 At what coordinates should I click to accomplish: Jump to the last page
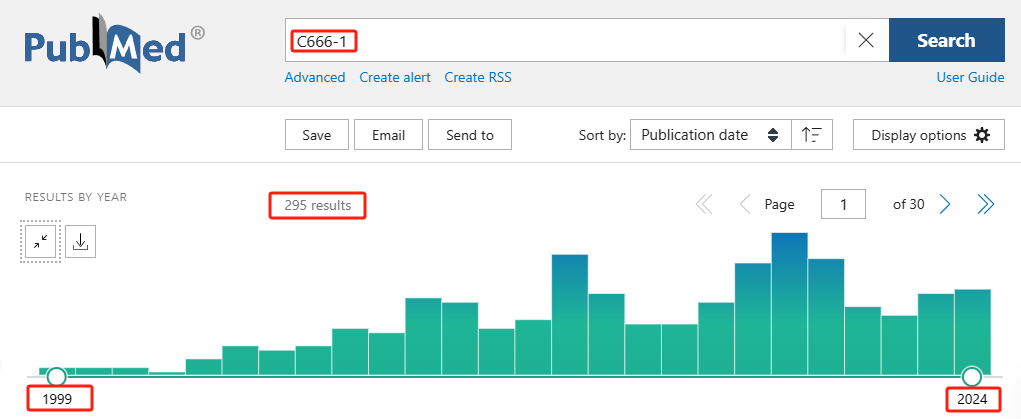[x=986, y=205]
